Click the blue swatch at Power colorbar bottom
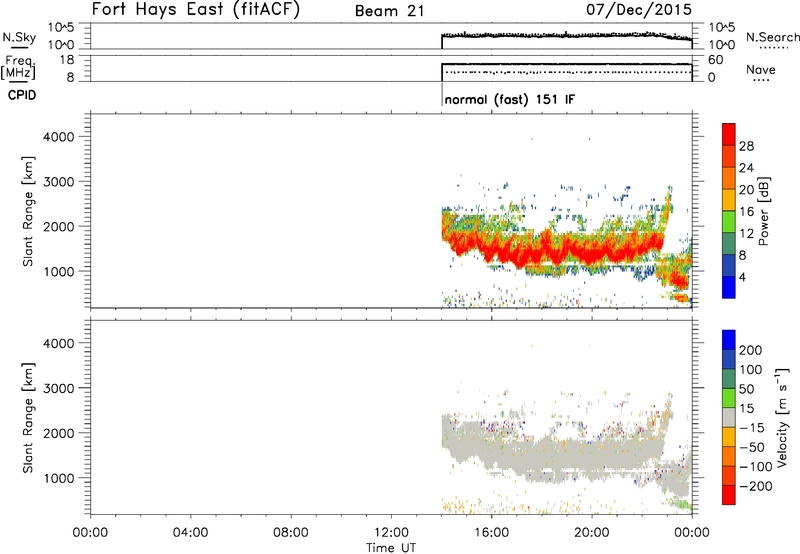 (729, 287)
